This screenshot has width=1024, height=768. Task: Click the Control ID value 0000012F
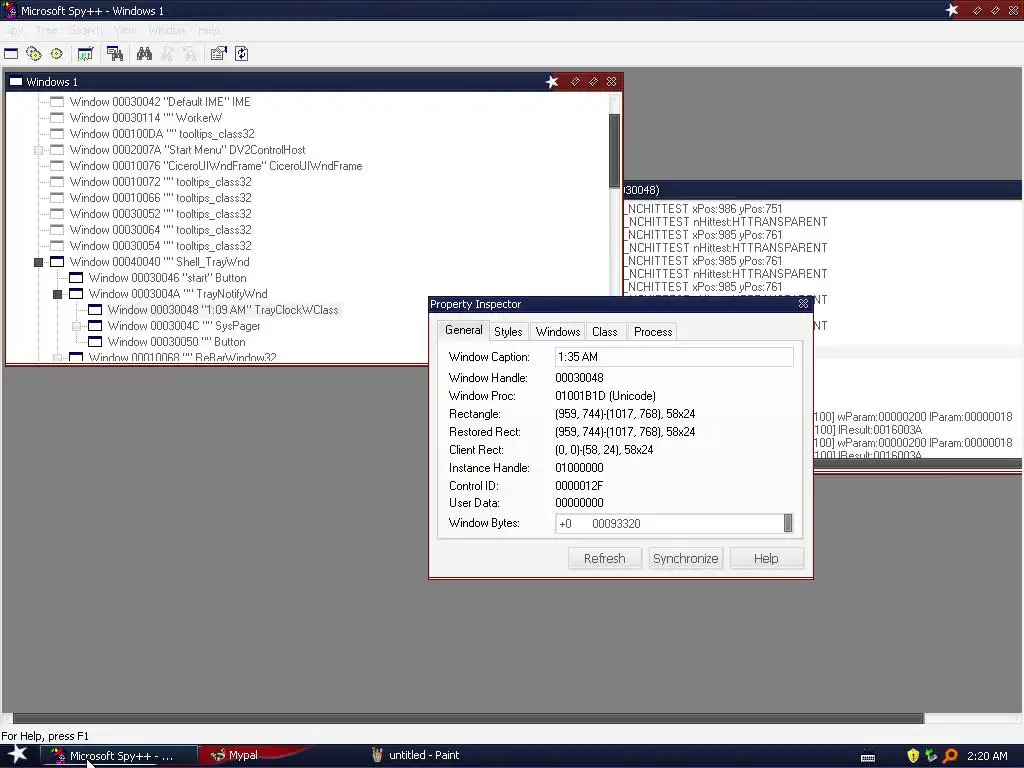tap(579, 486)
